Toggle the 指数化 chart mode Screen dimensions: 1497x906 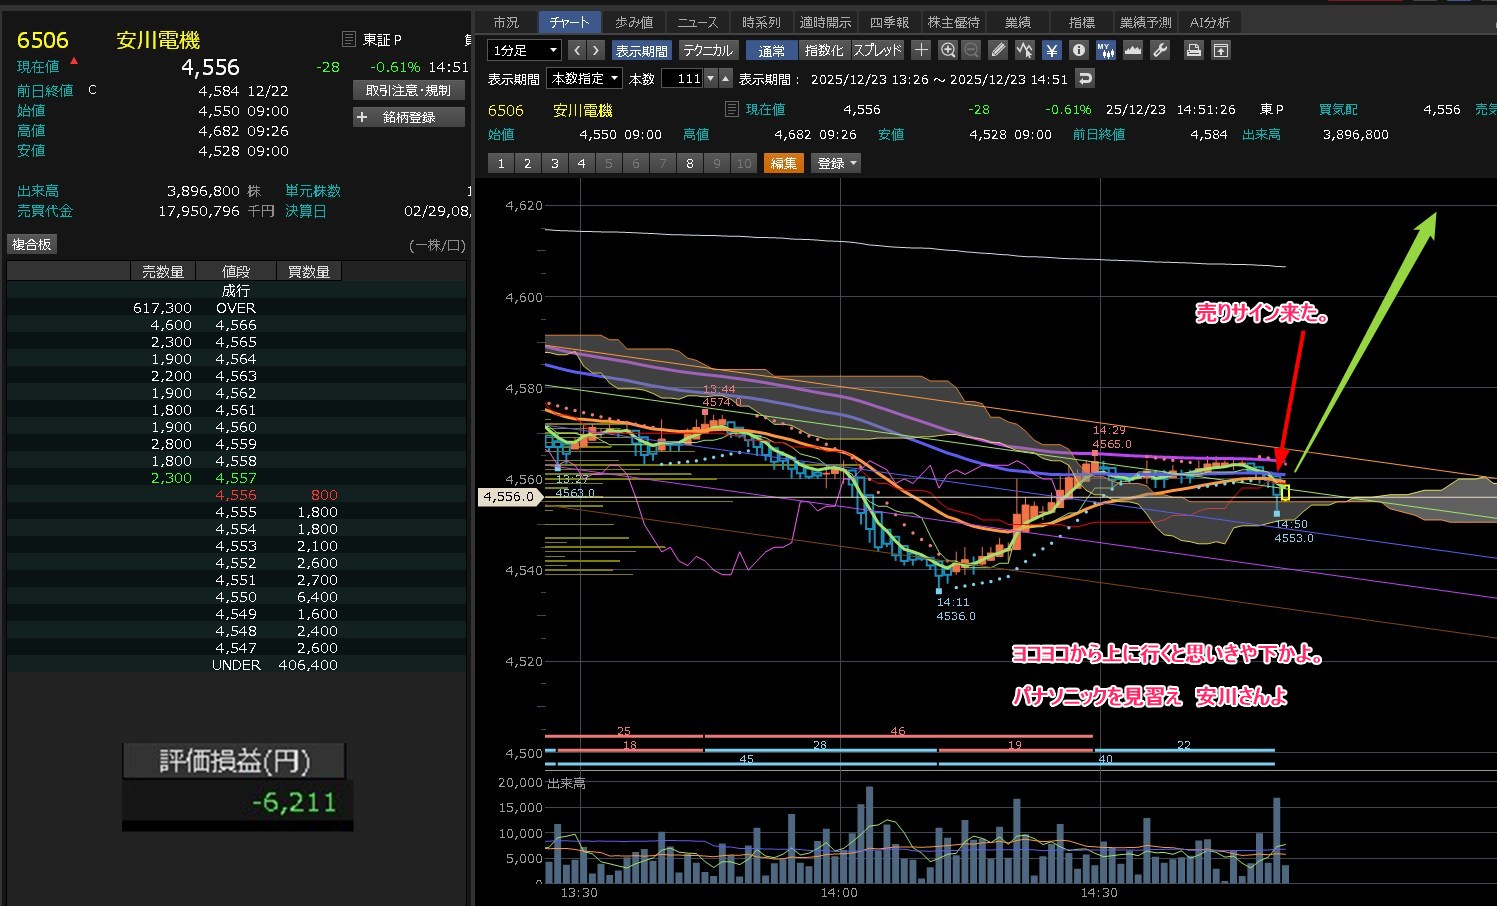pyautogui.click(x=824, y=50)
